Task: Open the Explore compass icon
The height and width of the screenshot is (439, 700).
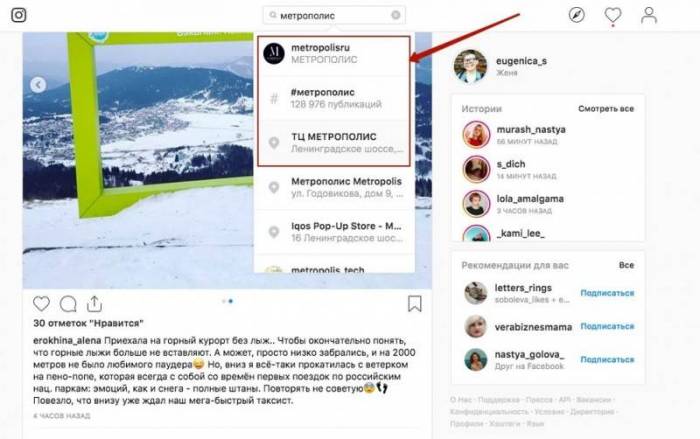Action: click(577, 15)
